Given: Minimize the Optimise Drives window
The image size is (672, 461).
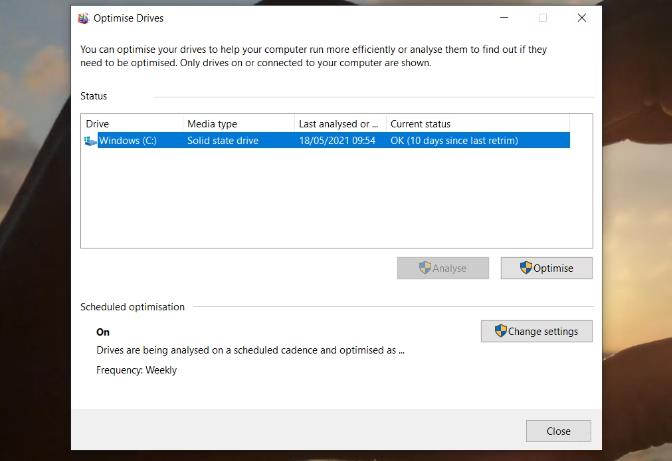Looking at the screenshot, I should (x=504, y=18).
